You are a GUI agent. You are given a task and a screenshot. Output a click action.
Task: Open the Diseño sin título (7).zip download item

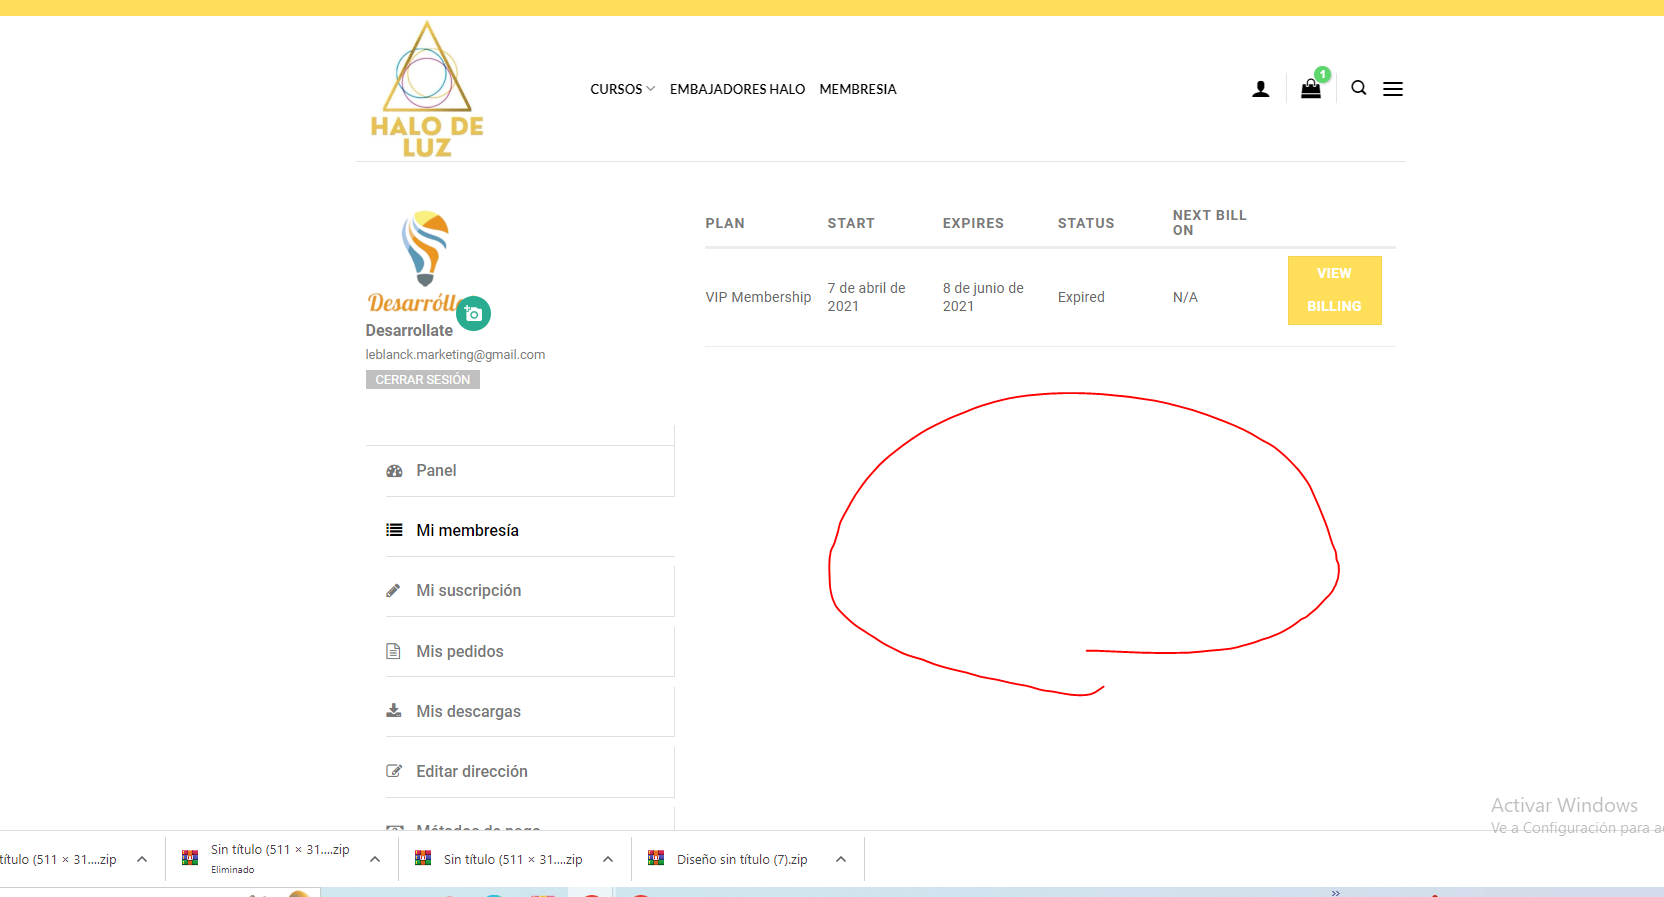pos(741,859)
